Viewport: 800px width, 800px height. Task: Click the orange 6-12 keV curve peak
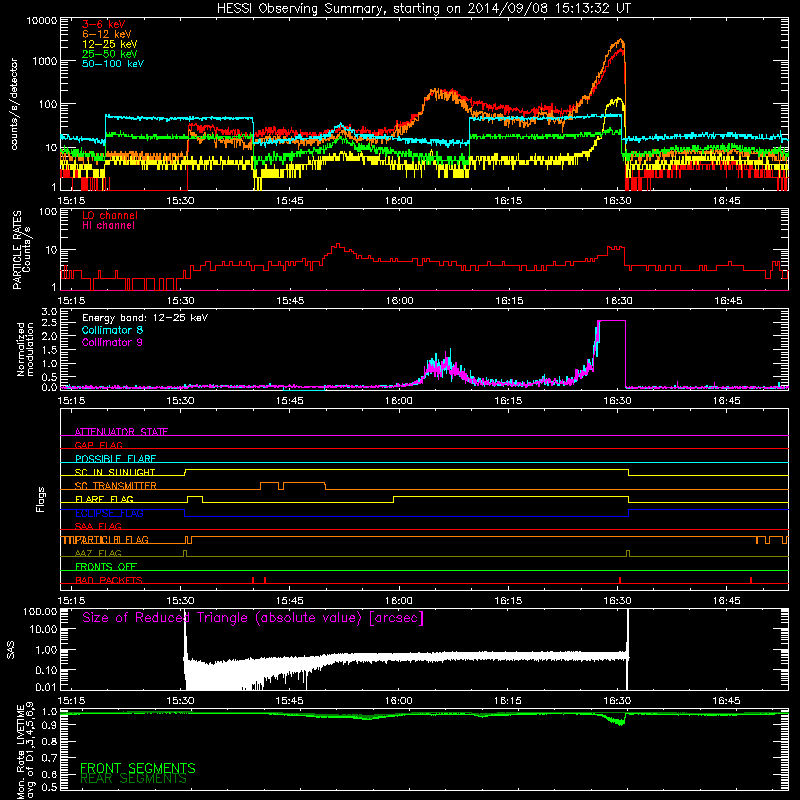(x=620, y=40)
